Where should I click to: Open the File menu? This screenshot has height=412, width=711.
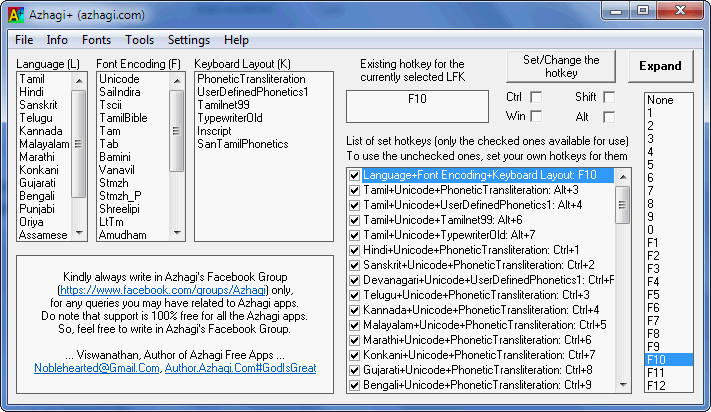pos(24,40)
